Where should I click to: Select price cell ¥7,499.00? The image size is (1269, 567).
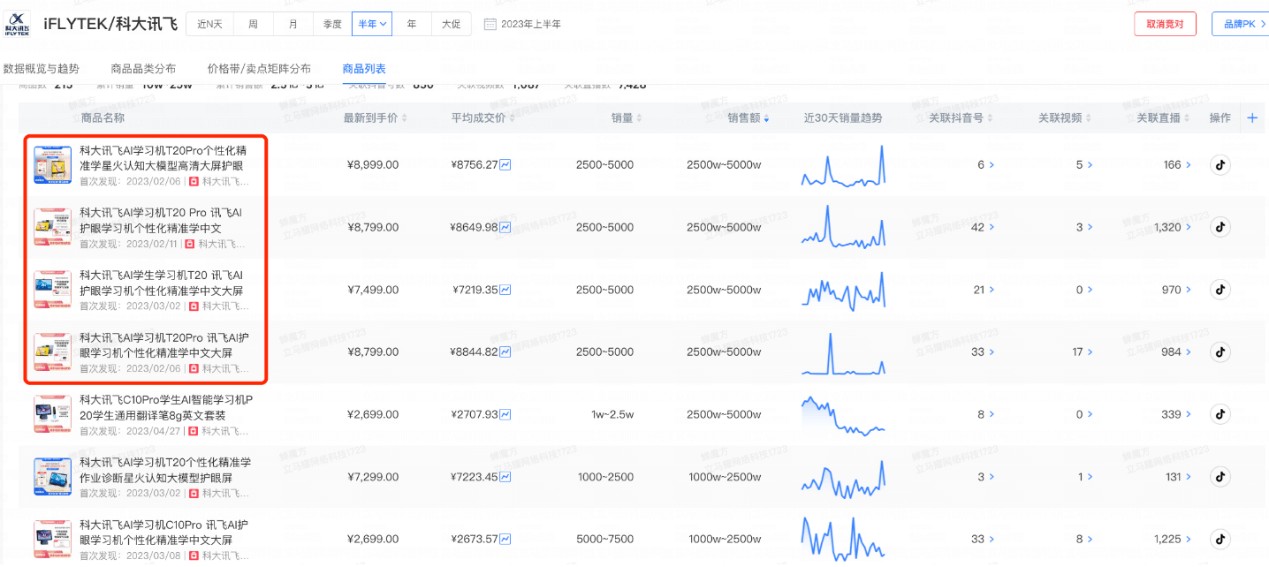372,290
